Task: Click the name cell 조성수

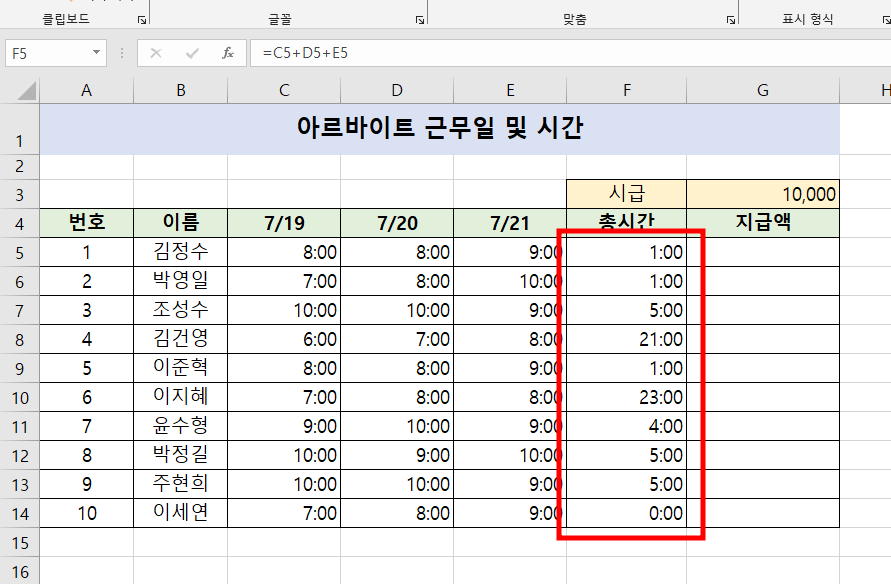Action: (x=181, y=310)
